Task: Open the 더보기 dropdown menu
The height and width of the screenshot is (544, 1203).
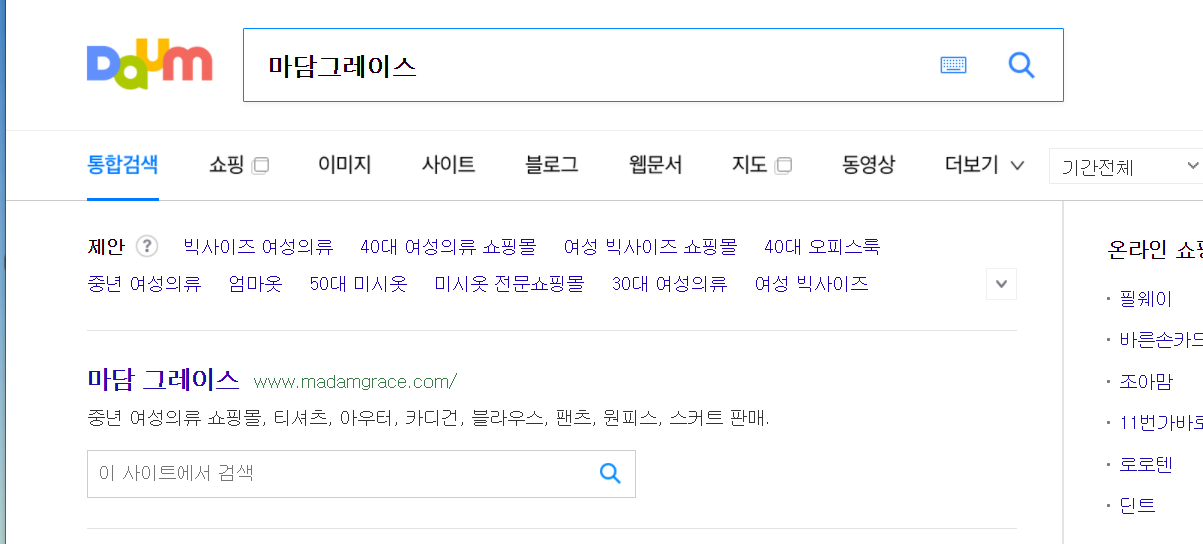Action: [984, 165]
